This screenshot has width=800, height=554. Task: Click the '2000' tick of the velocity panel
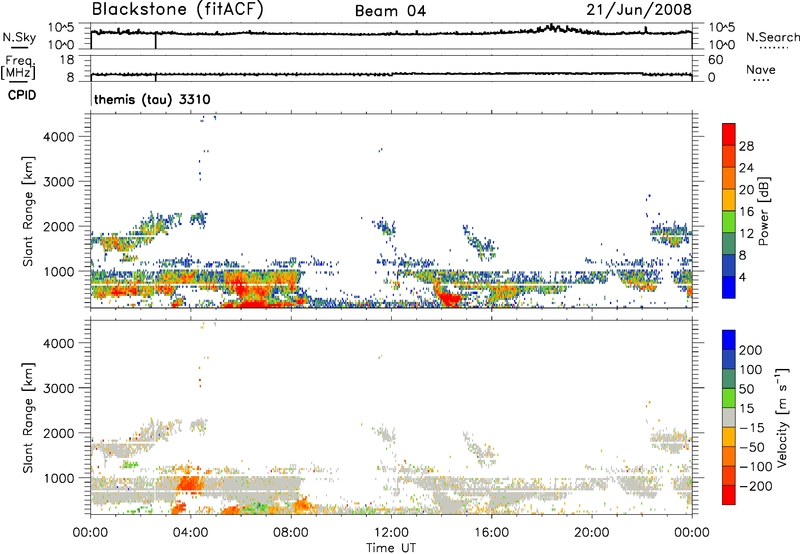(x=59, y=433)
